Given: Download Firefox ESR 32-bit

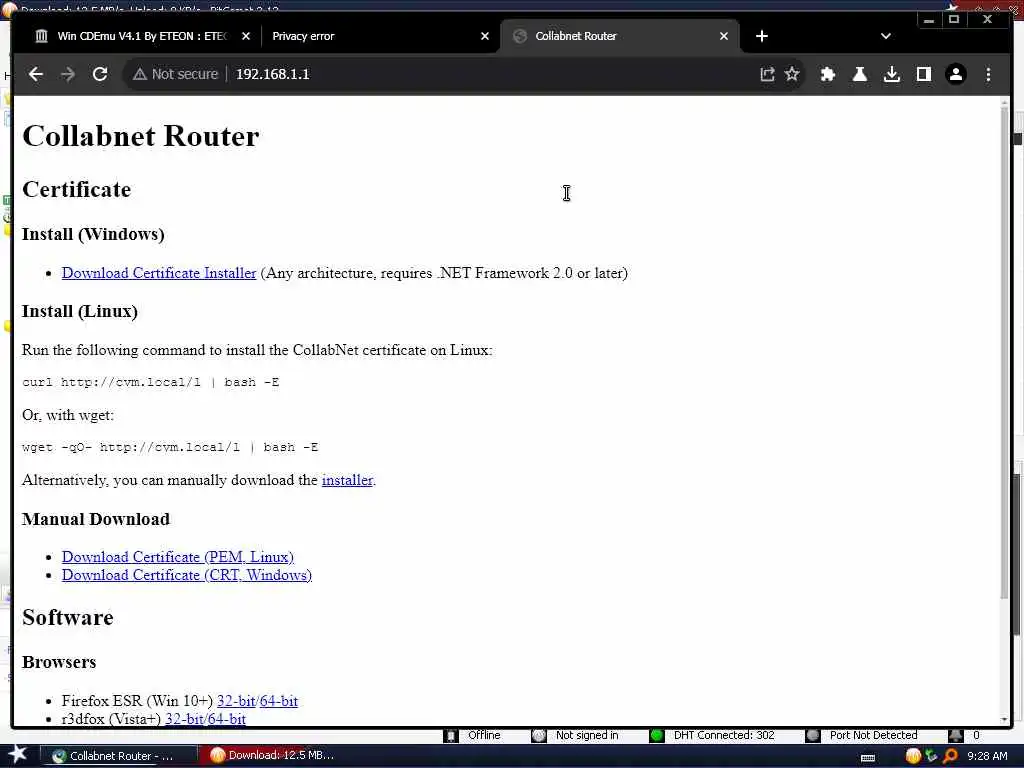Looking at the screenshot, I should tap(236, 701).
